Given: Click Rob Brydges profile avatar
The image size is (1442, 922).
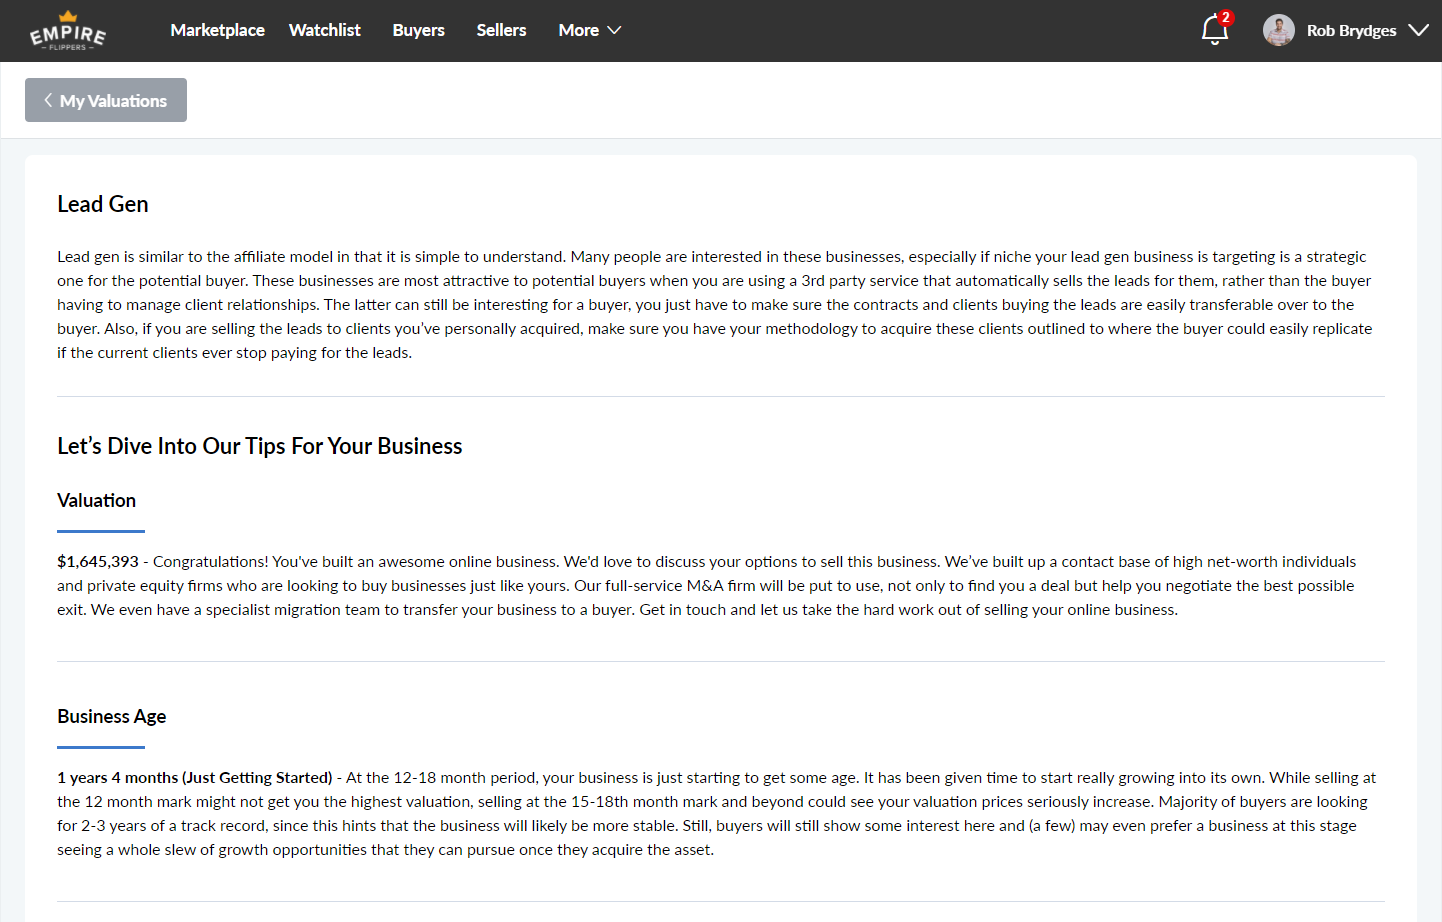Looking at the screenshot, I should 1278,30.
